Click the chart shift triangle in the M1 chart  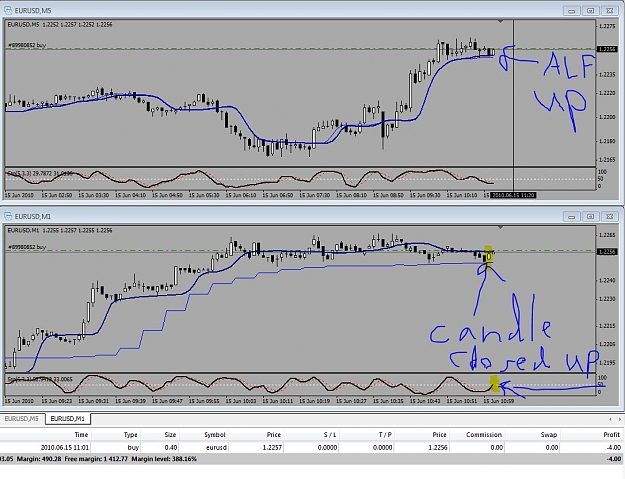coord(501,227)
